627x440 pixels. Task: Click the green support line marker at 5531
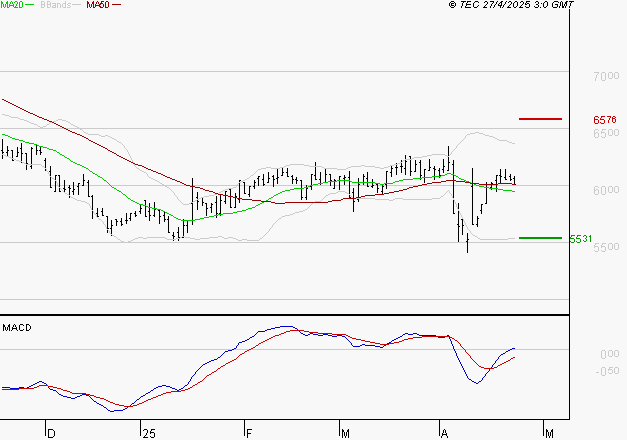tap(540, 238)
